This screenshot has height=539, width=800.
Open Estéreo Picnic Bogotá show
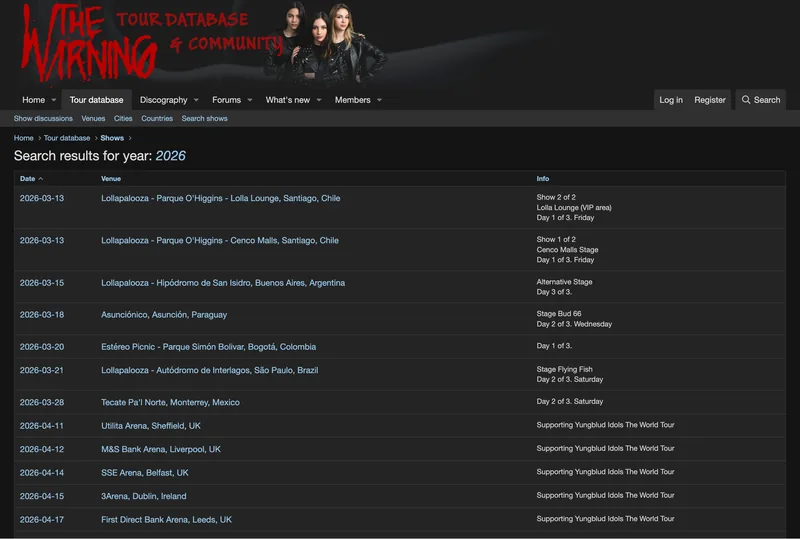[208, 347]
